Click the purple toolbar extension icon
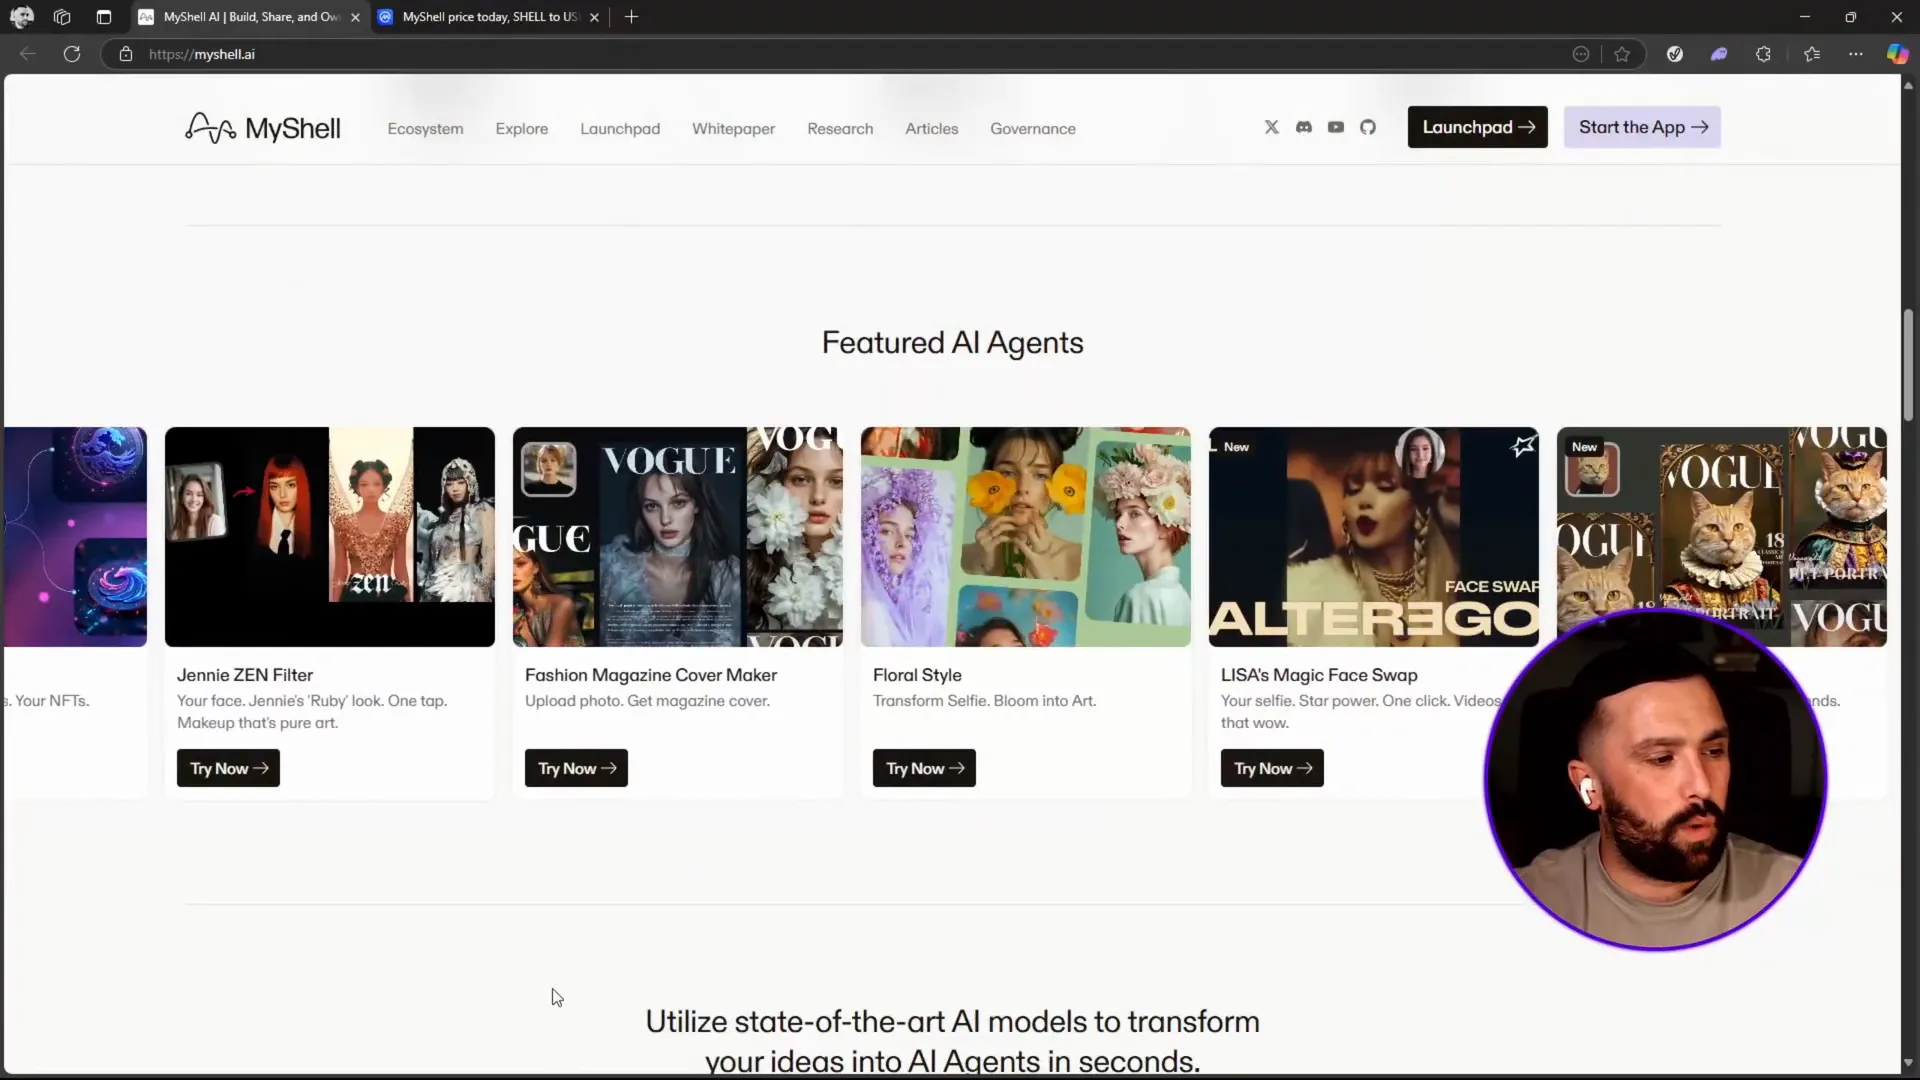1920x1080 pixels. (x=1719, y=54)
